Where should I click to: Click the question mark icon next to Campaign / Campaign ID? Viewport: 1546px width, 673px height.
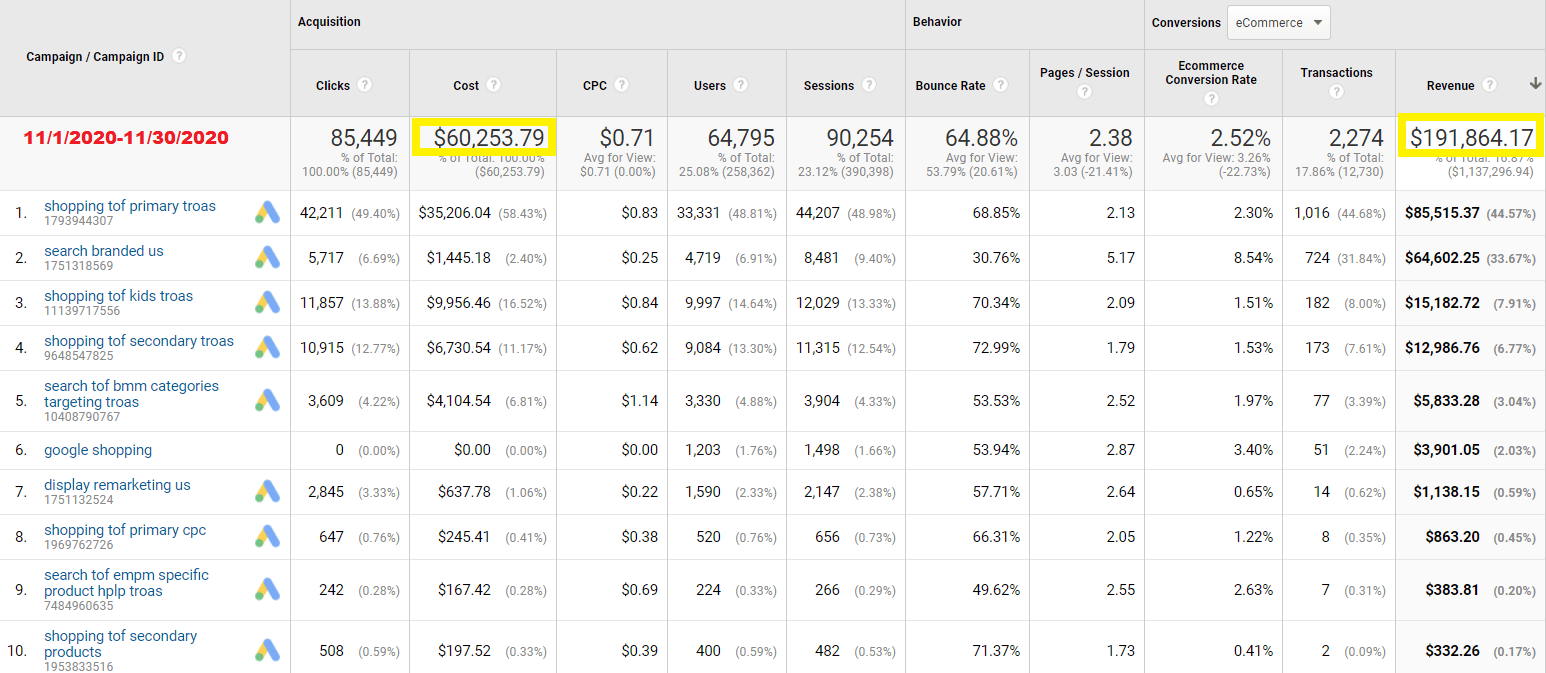pos(179,56)
